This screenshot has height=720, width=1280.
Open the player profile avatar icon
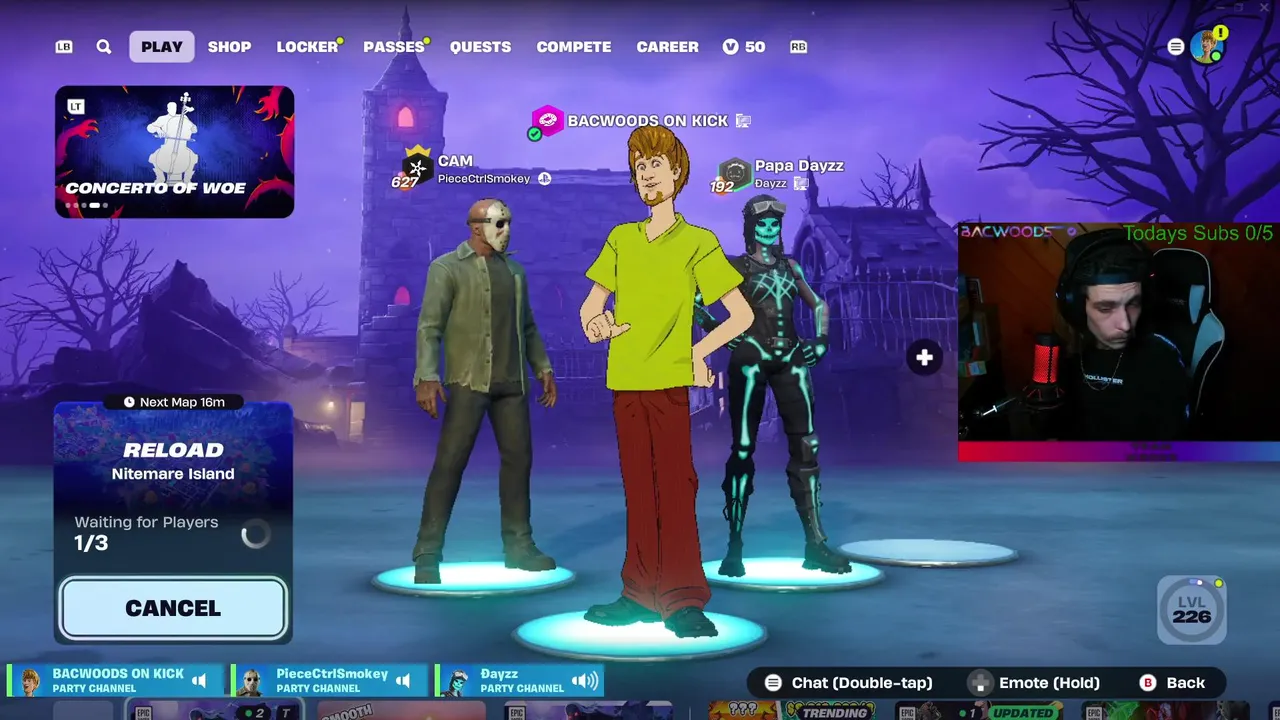1207,46
